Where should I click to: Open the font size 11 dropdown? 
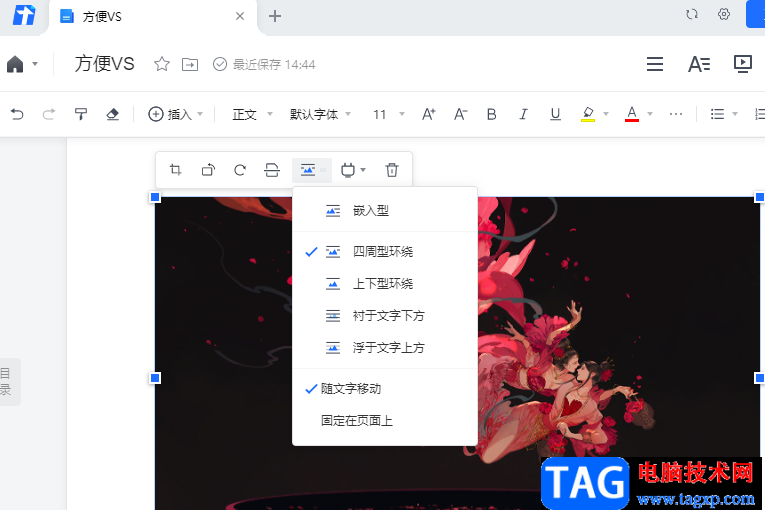click(389, 114)
